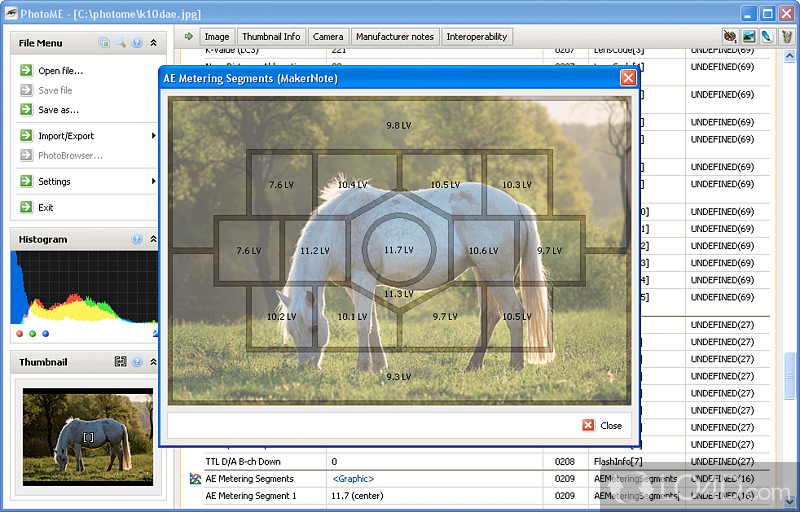Switch to the Image tab
Image resolution: width=800 pixels, height=512 pixels.
point(217,37)
